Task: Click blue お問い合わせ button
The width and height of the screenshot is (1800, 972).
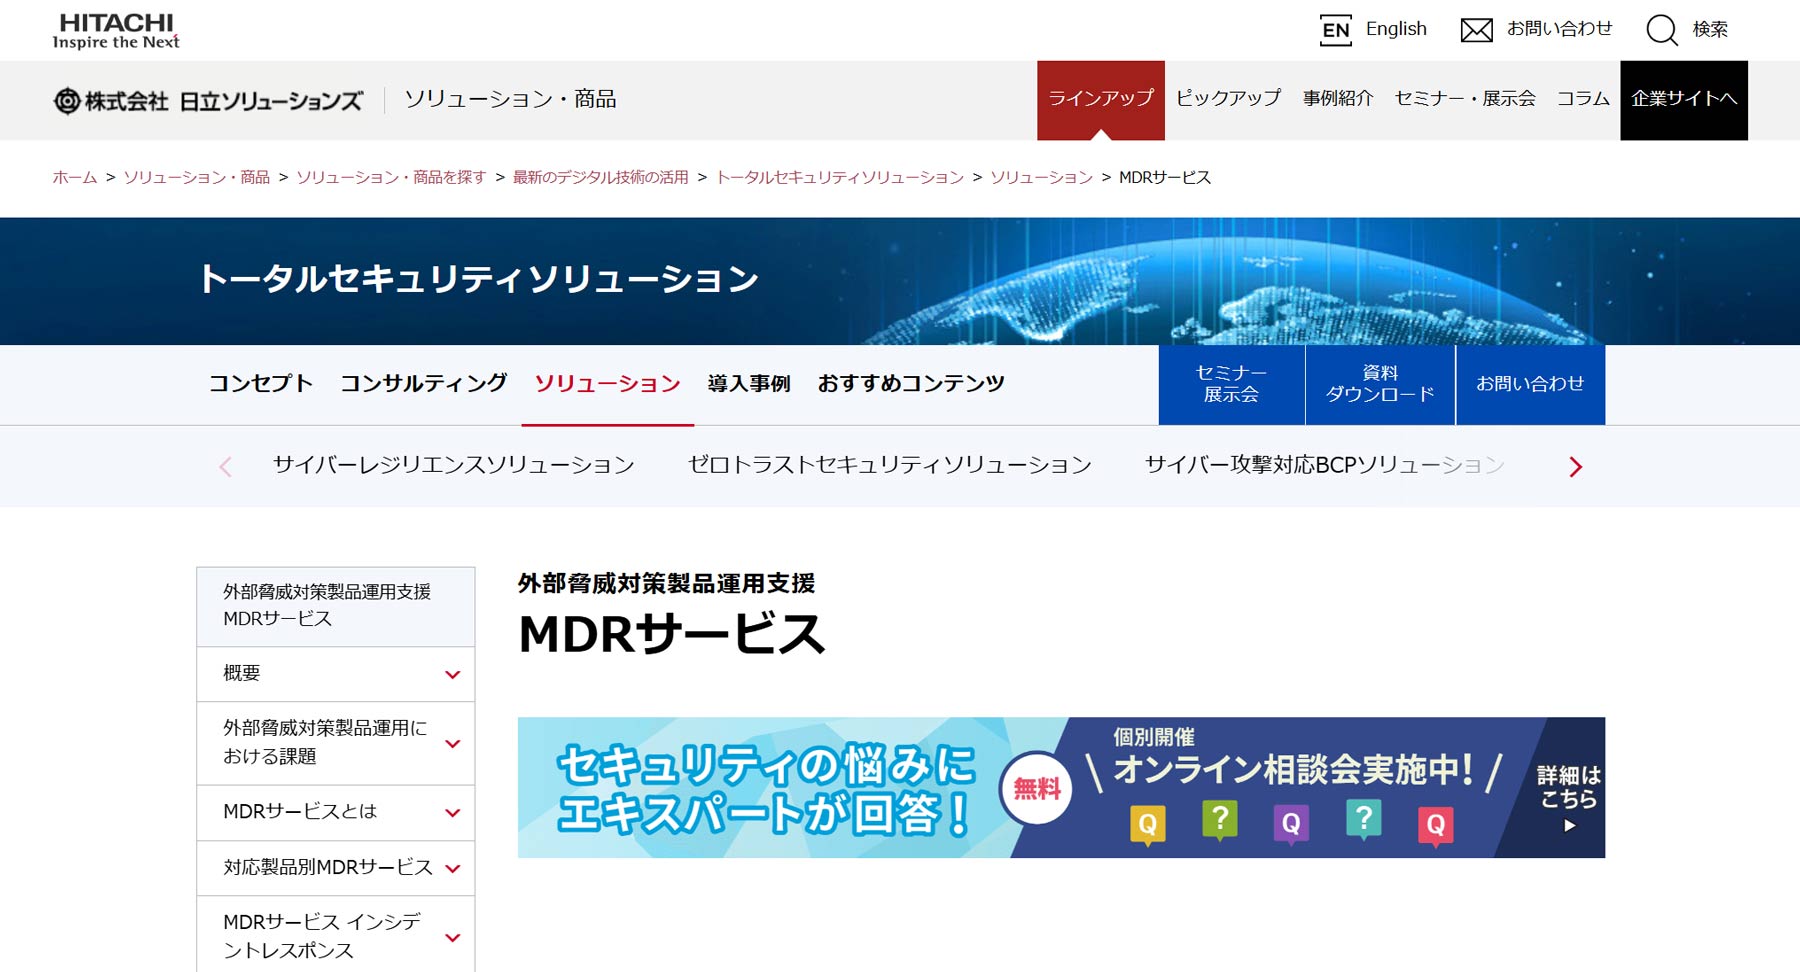Action: point(1531,385)
